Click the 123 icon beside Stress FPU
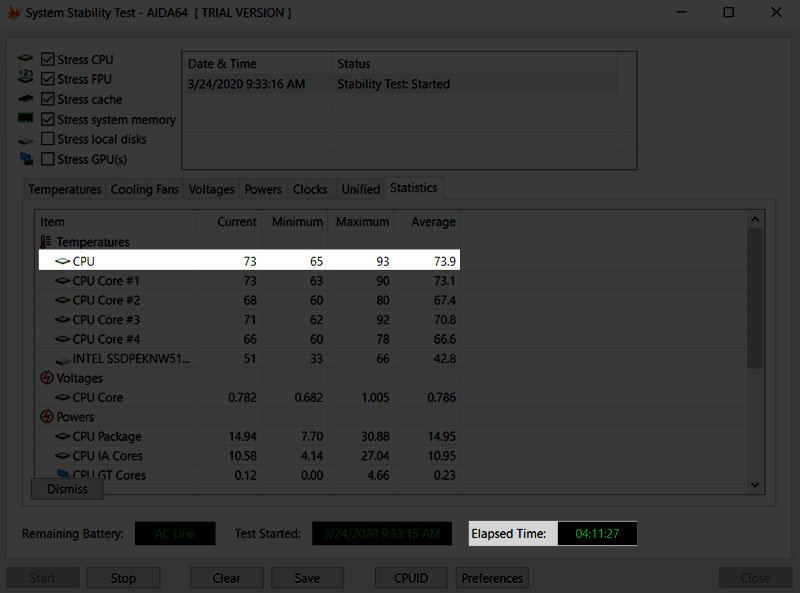800x593 pixels. (x=26, y=77)
